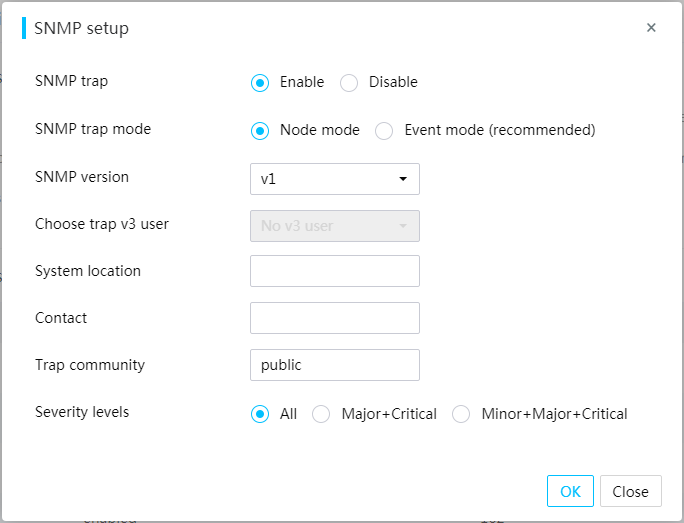Click the System location input field
This screenshot has height=523, width=684.
[335, 271]
